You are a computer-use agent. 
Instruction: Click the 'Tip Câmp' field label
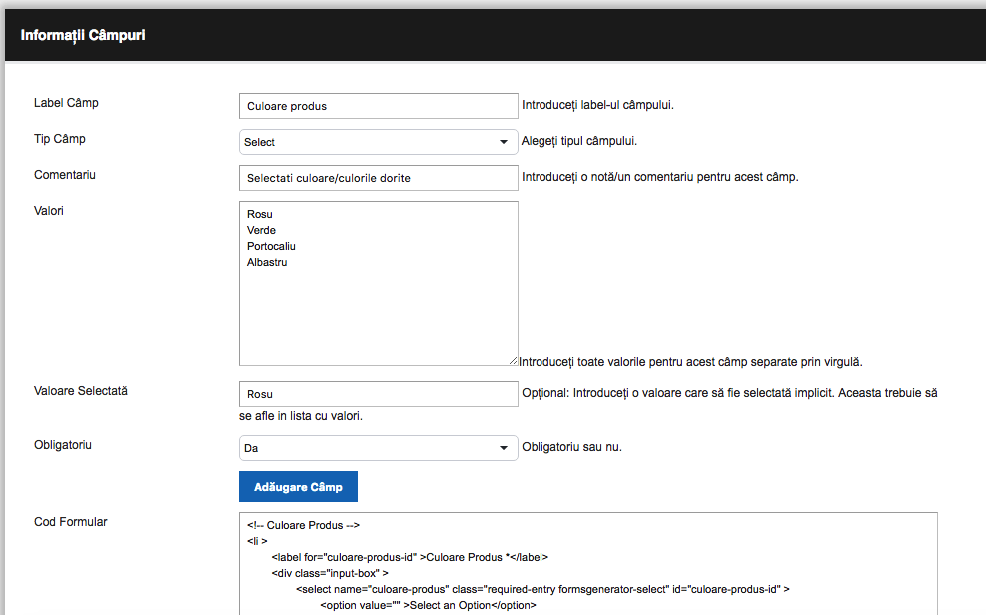click(x=60, y=139)
